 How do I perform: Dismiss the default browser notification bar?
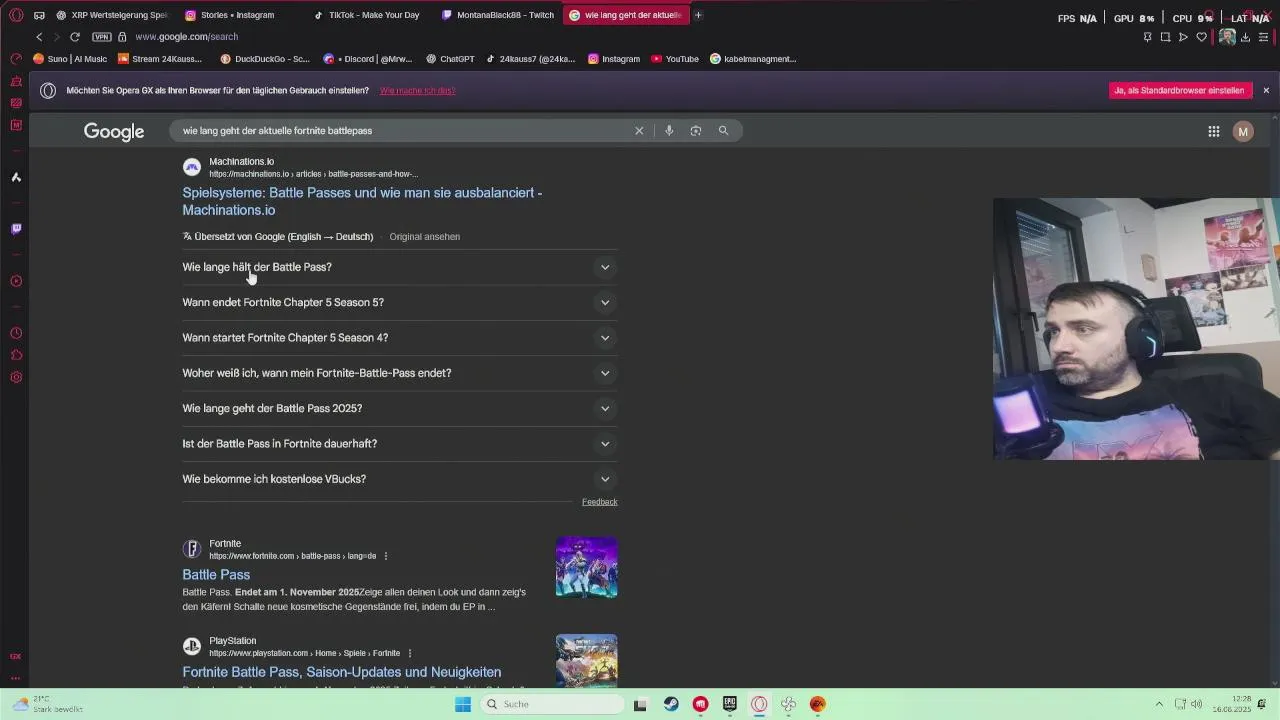click(1265, 90)
